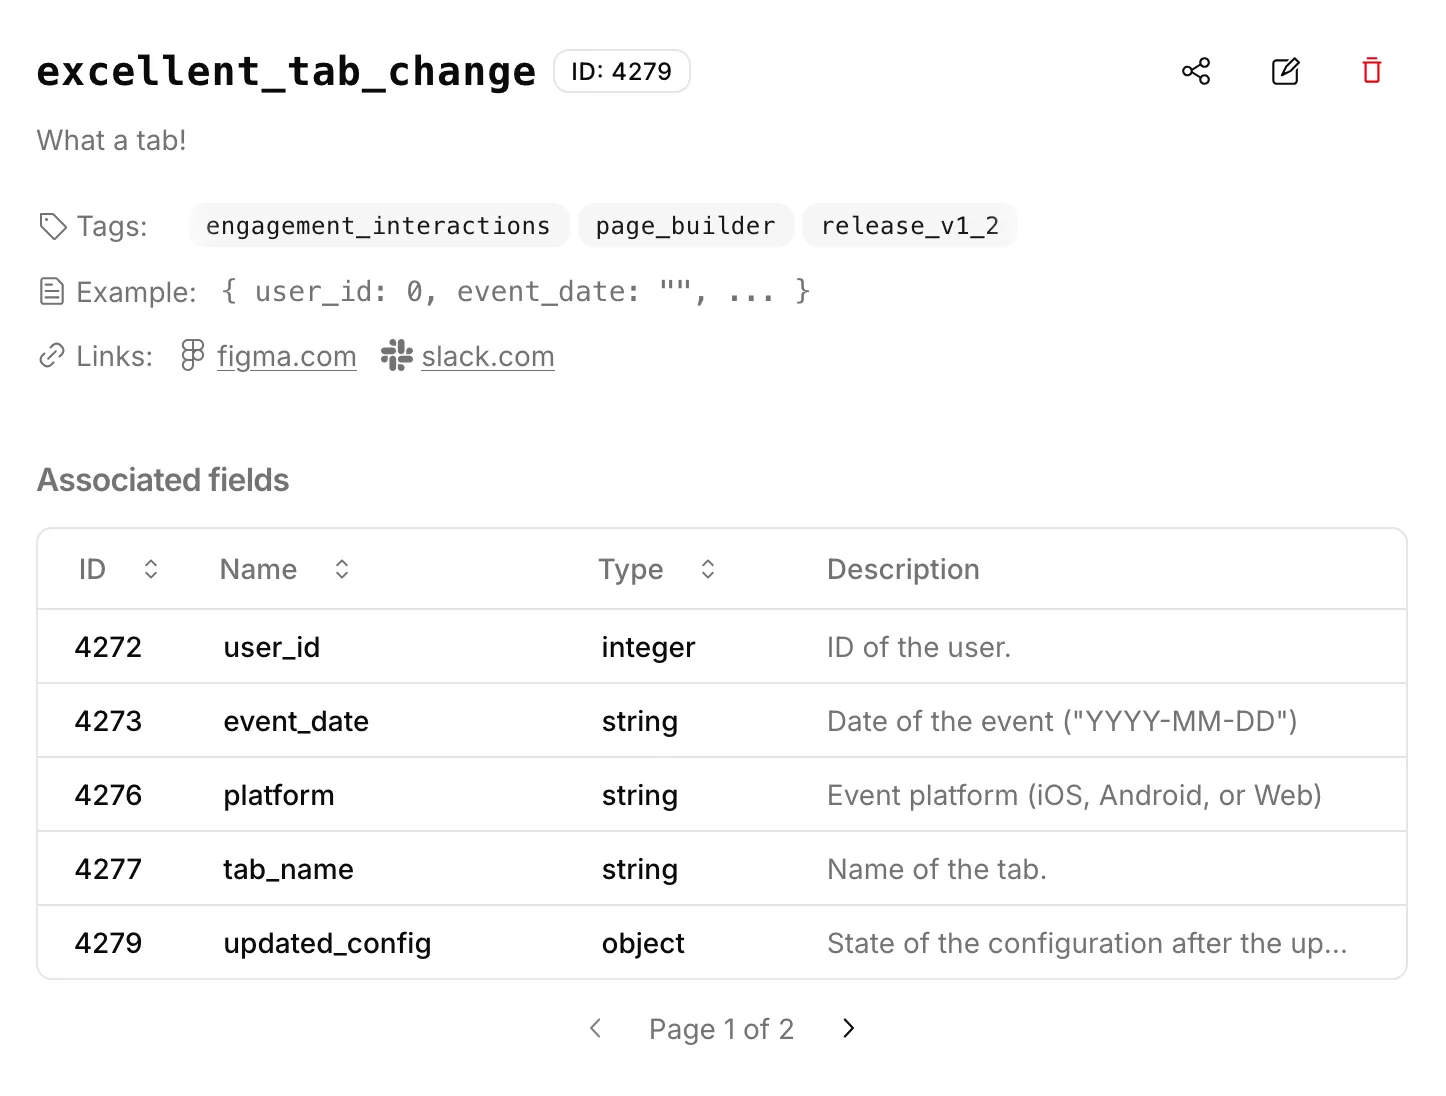Click the chain link icon beside Links

tap(52, 356)
